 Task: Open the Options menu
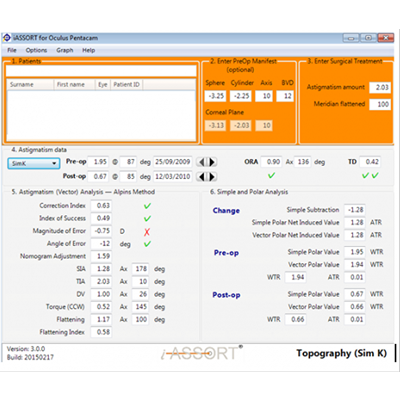click(x=36, y=50)
